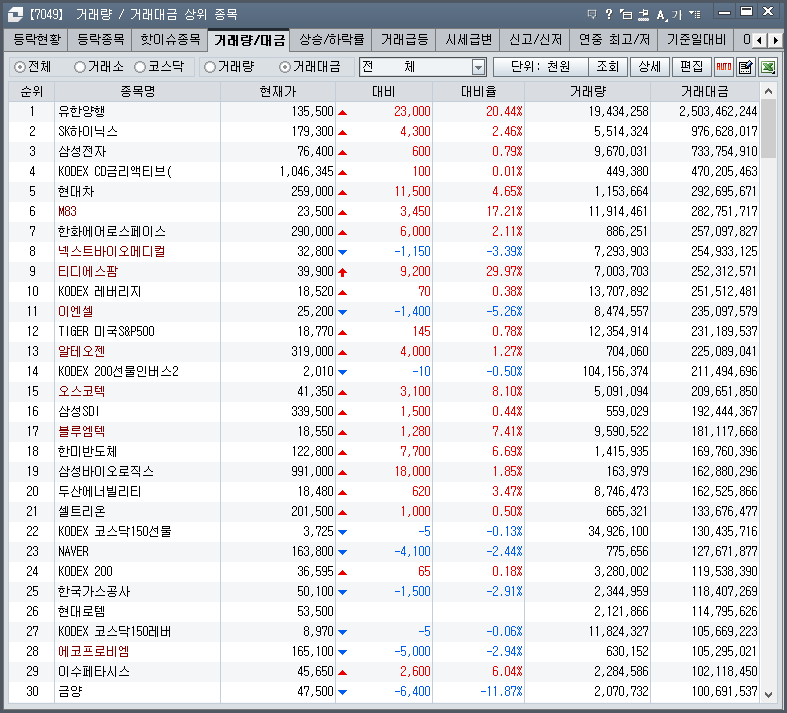Switch to the 거래급등 tab
Screen dimensions: 787x713
pos(404,40)
